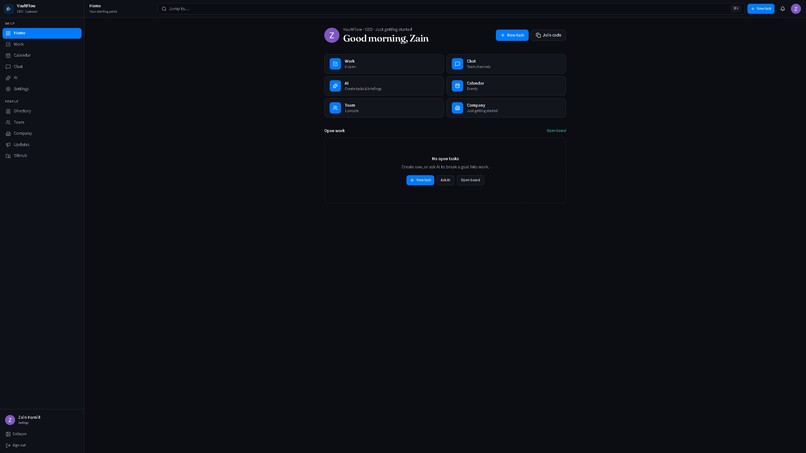This screenshot has height=453, width=806.
Task: Select Home in the sidebar
Action: coord(42,33)
